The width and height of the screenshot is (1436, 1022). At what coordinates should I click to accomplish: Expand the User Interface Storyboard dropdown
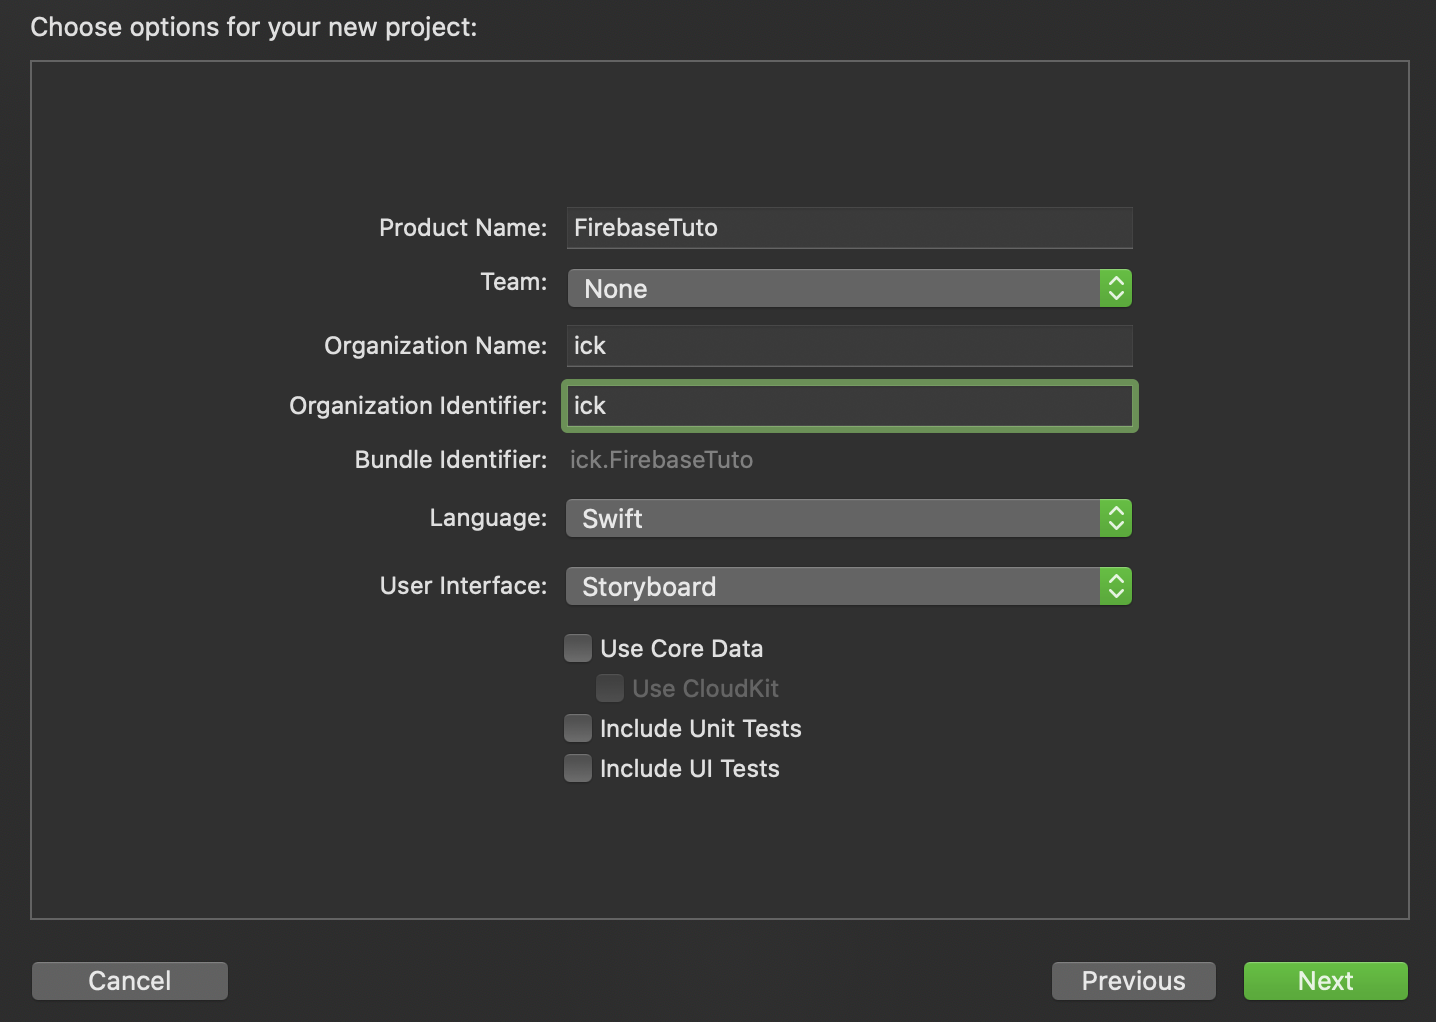pos(834,587)
